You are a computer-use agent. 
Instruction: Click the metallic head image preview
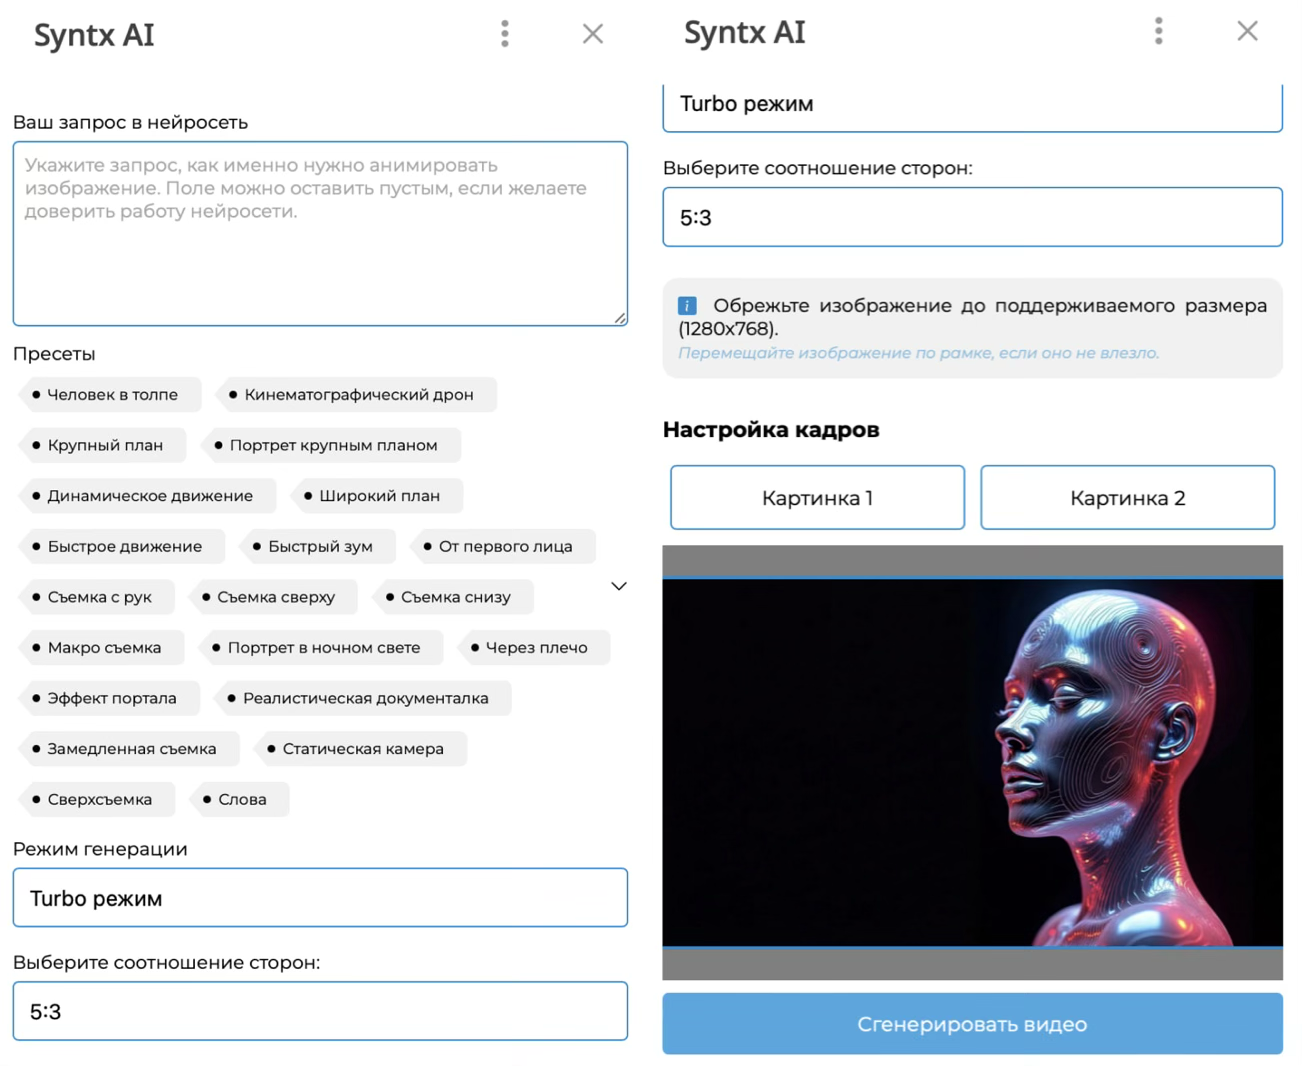tap(971, 762)
